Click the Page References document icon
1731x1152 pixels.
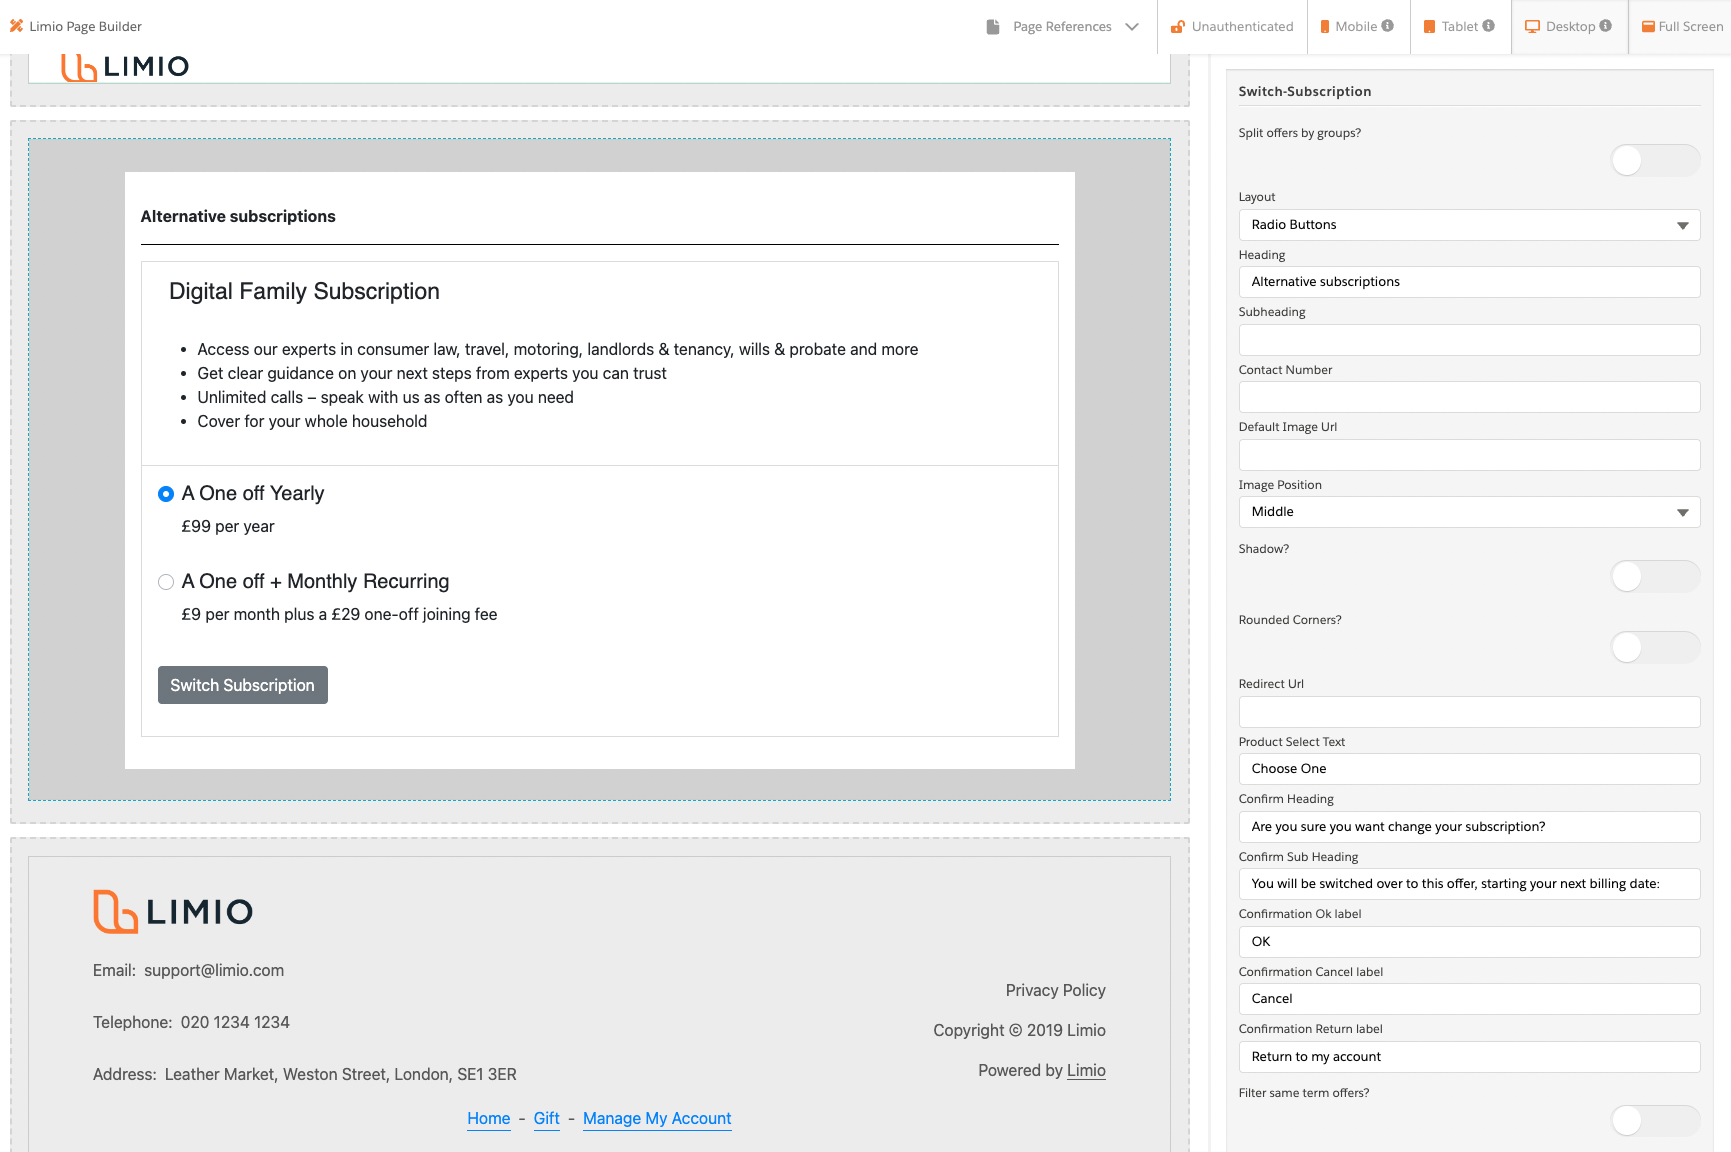click(992, 27)
